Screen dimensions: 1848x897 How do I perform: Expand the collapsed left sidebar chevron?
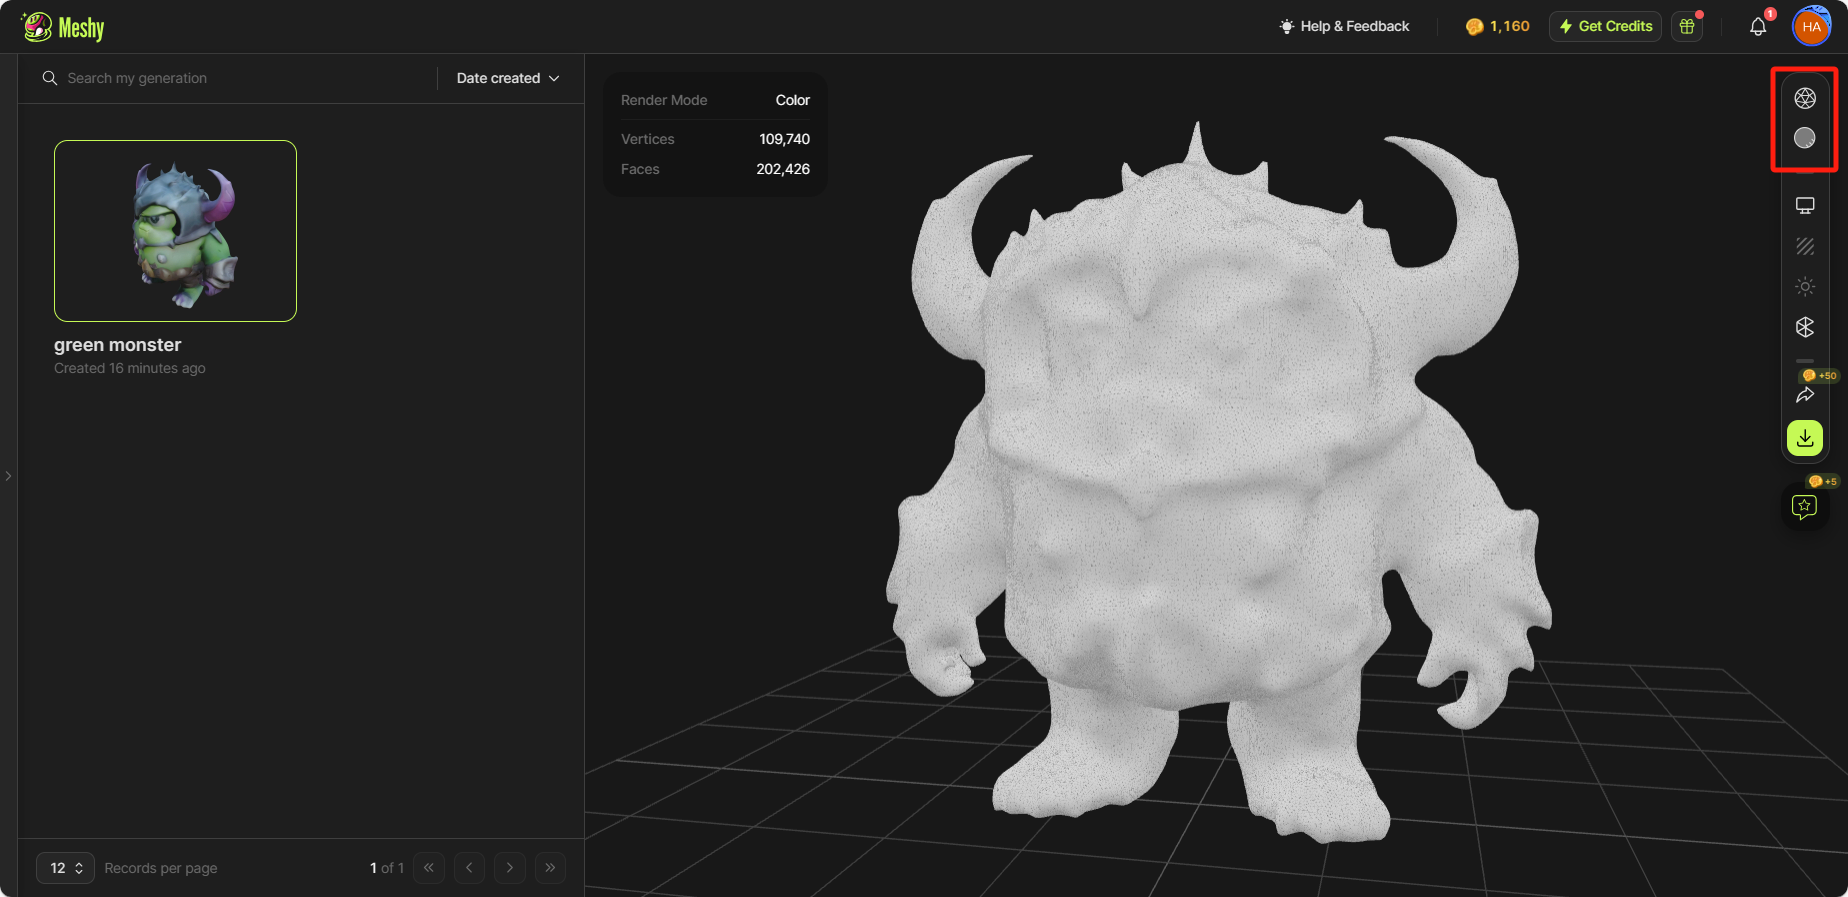pos(8,476)
